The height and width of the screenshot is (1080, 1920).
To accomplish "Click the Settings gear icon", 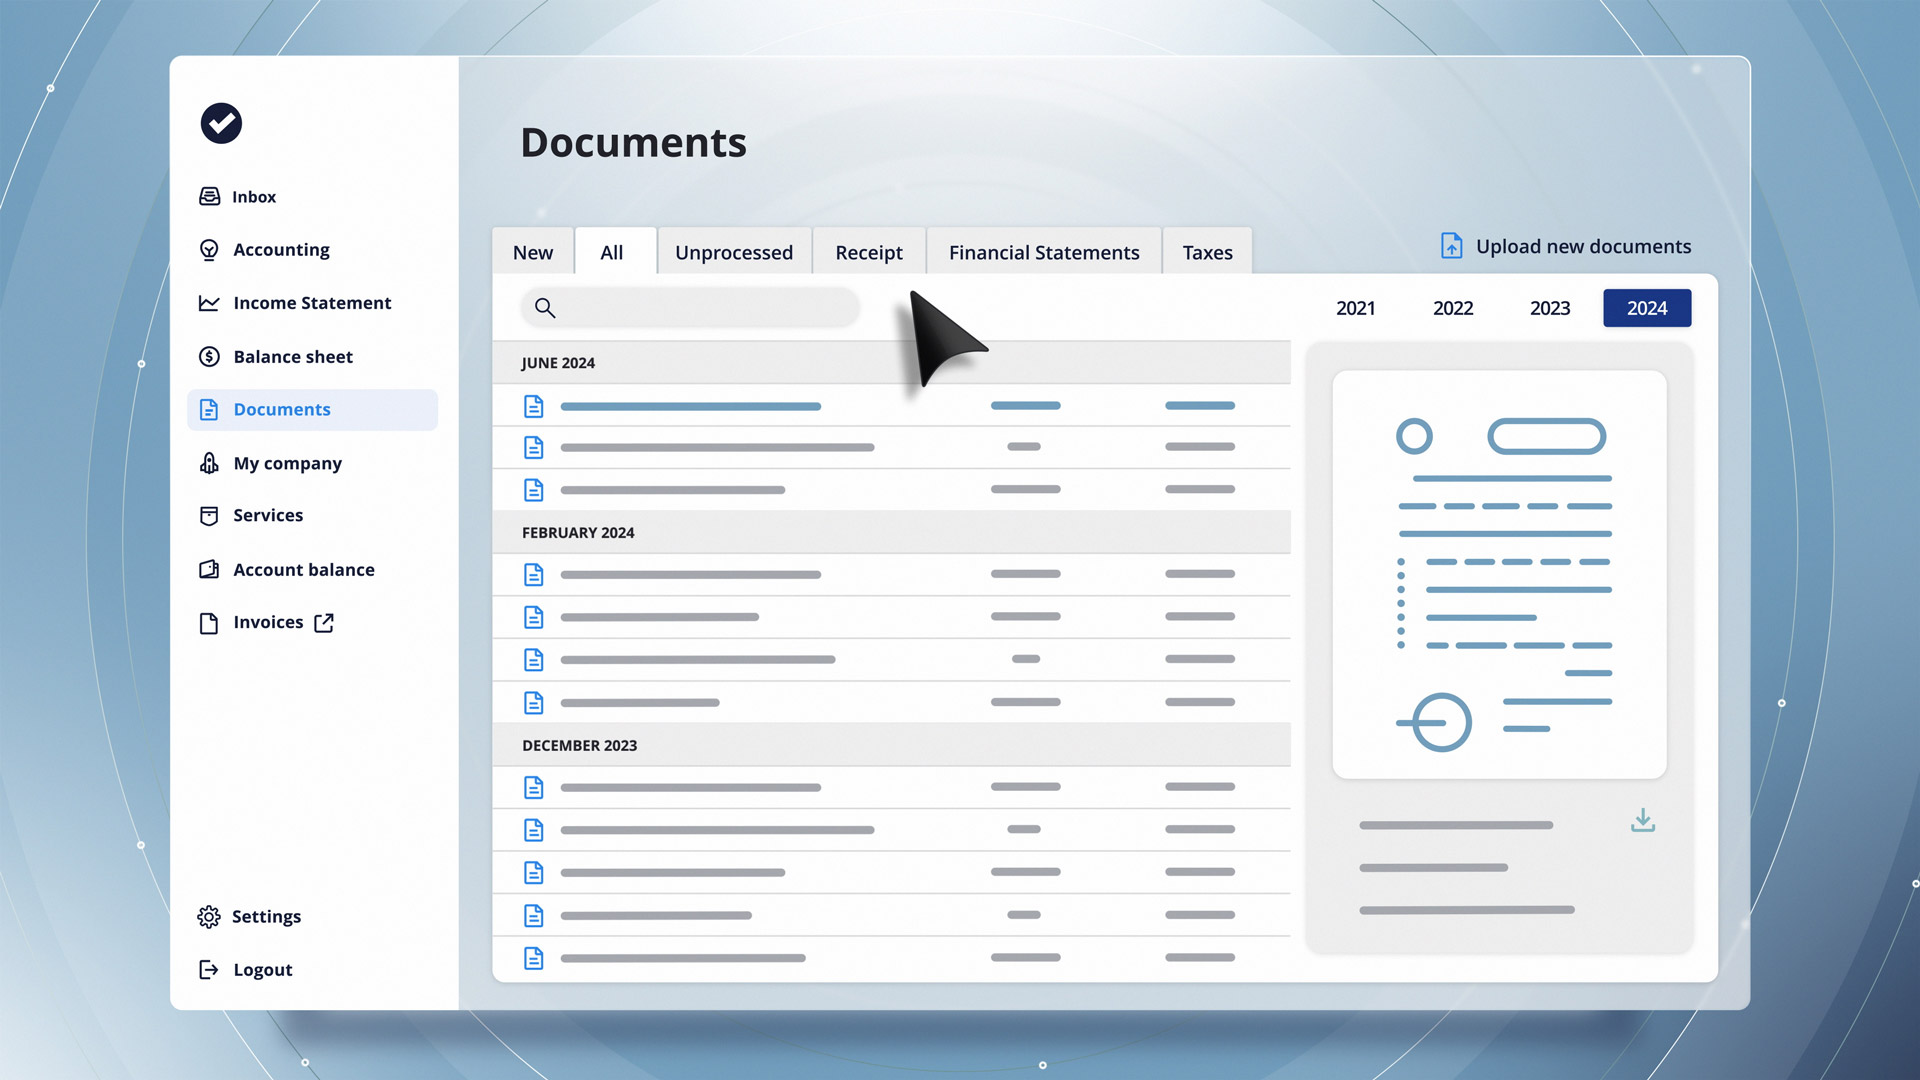I will (x=209, y=917).
